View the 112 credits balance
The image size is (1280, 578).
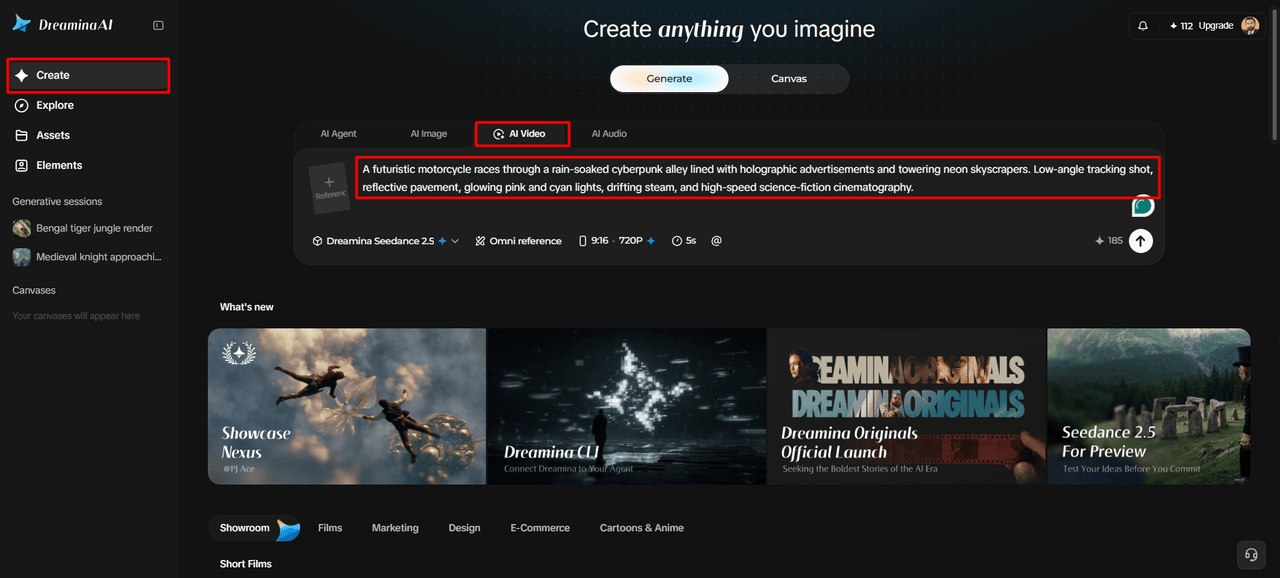[x=1181, y=26]
